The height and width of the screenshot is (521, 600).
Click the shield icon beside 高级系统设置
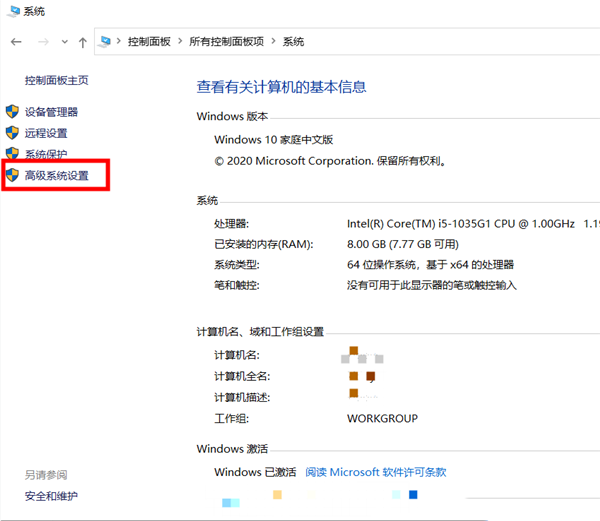[x=12, y=175]
